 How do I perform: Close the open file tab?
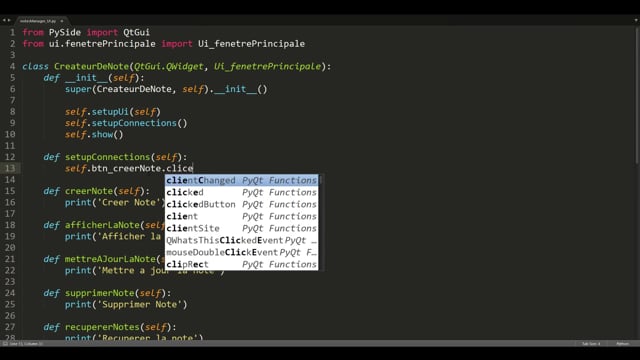[x=62, y=21]
